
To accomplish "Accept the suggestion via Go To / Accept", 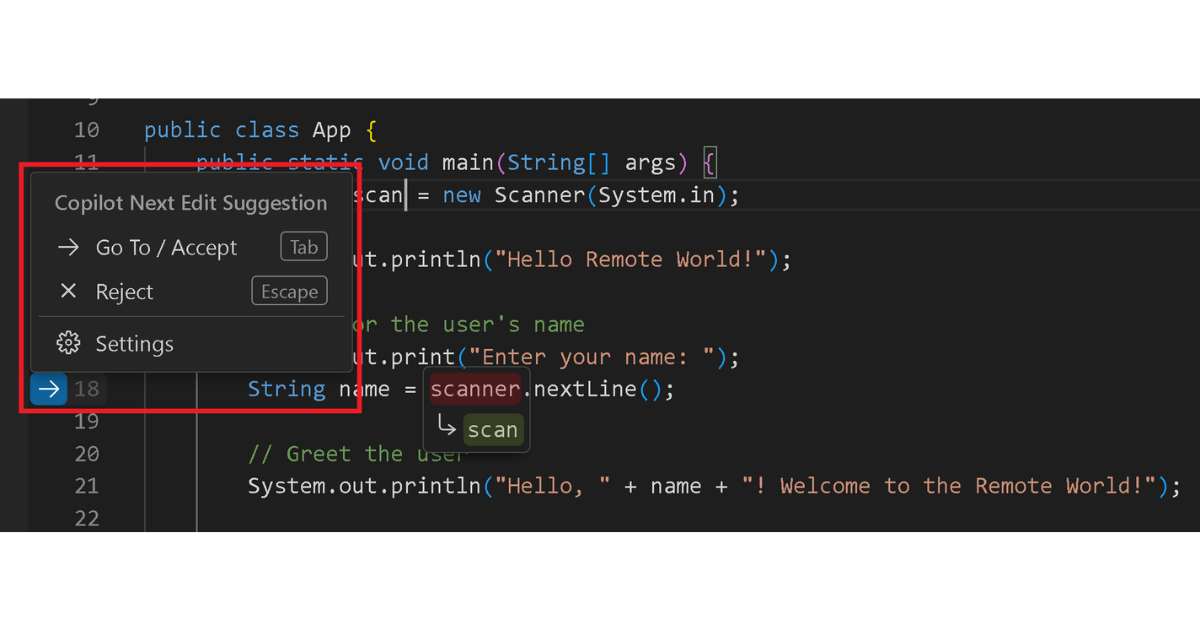I will (x=166, y=247).
